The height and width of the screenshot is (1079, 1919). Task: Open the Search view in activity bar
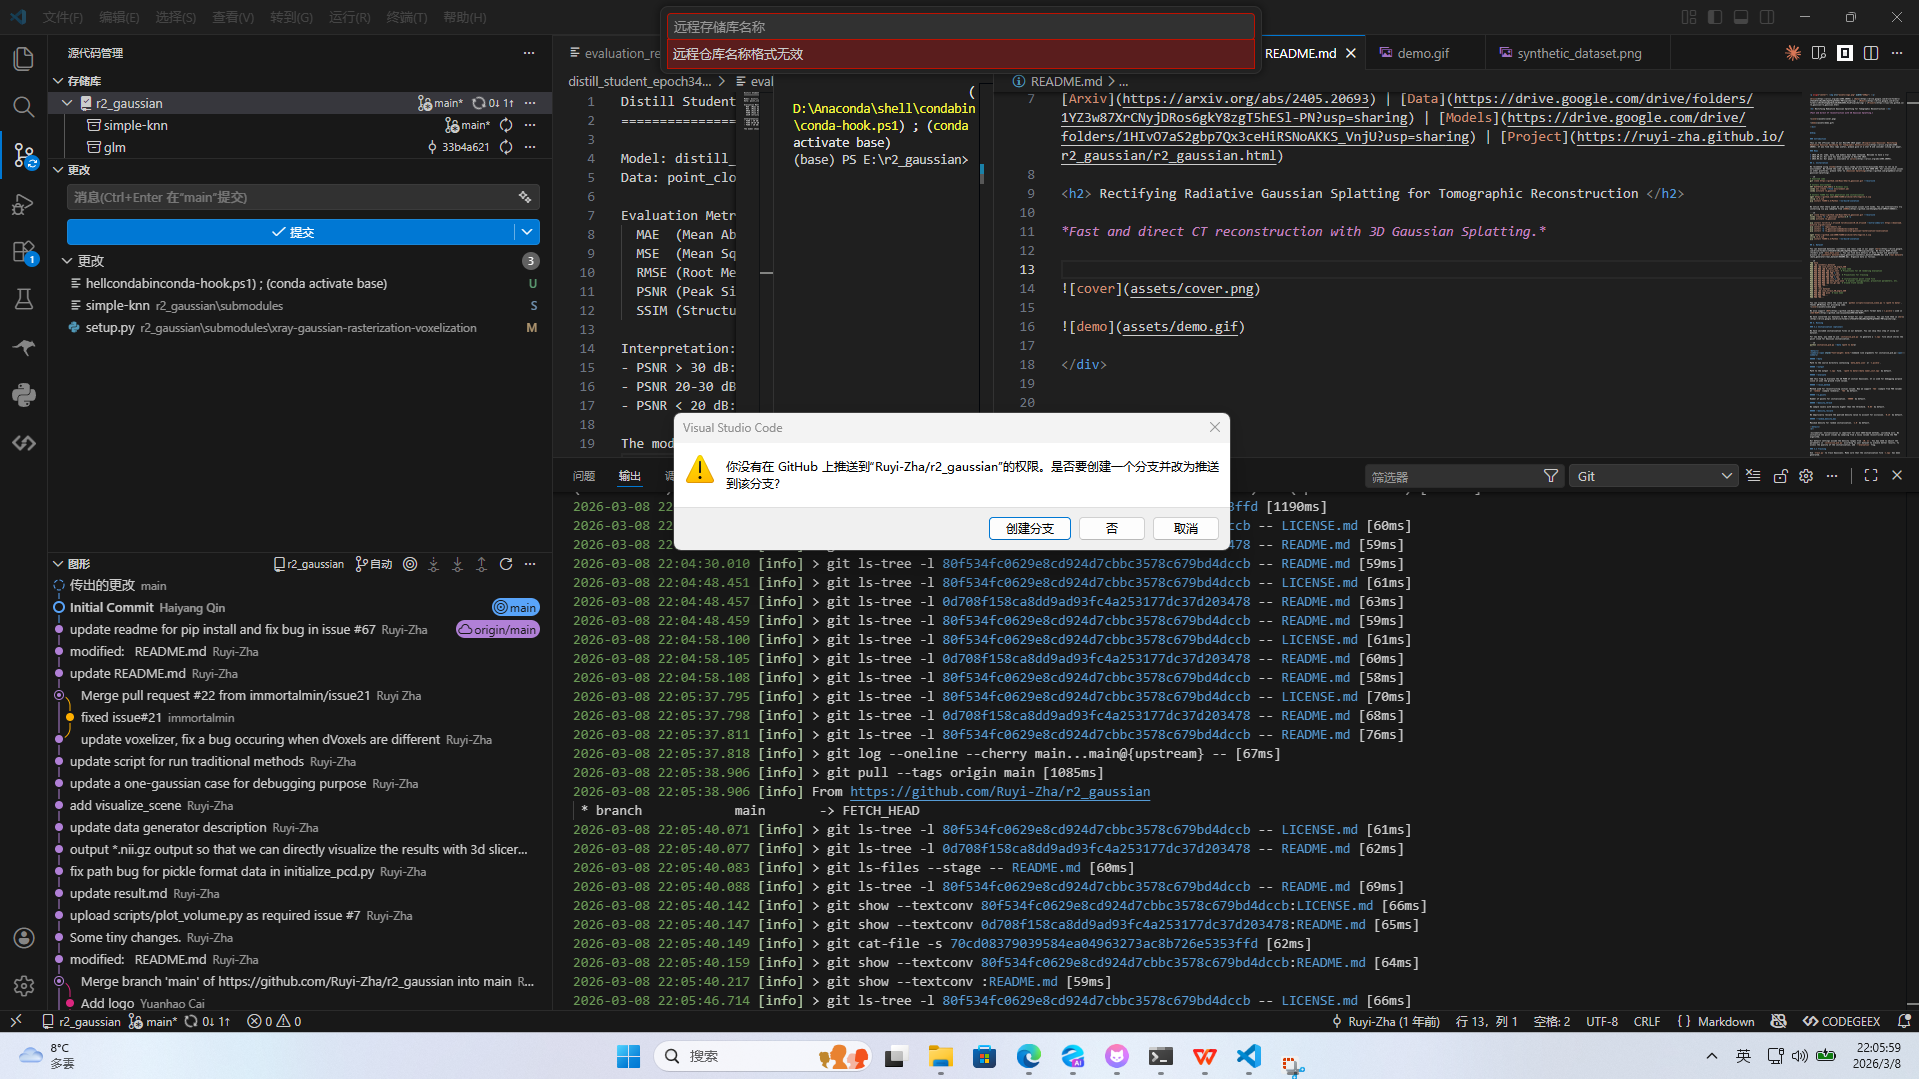24,107
